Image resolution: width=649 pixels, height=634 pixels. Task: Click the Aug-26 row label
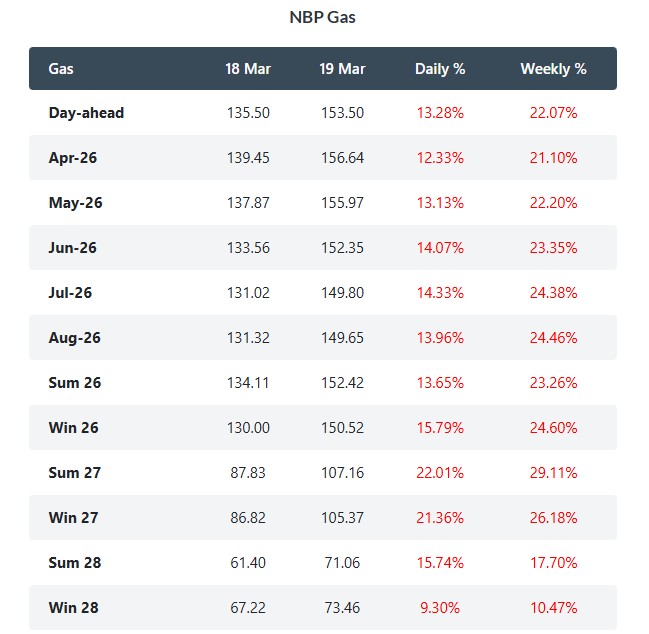point(75,338)
